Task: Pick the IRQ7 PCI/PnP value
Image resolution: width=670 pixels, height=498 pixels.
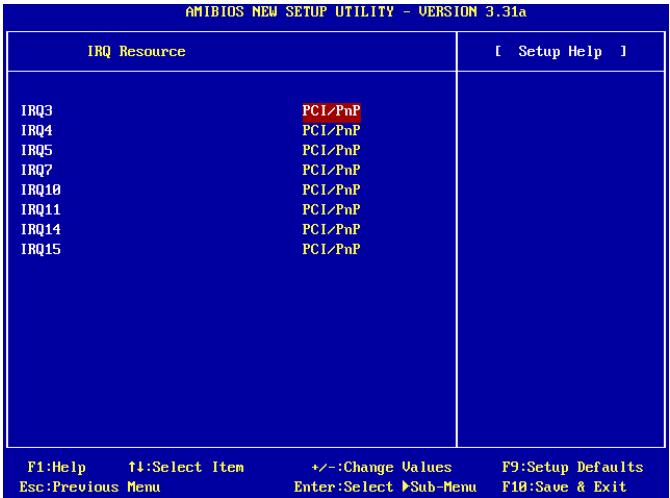Action: (331, 170)
